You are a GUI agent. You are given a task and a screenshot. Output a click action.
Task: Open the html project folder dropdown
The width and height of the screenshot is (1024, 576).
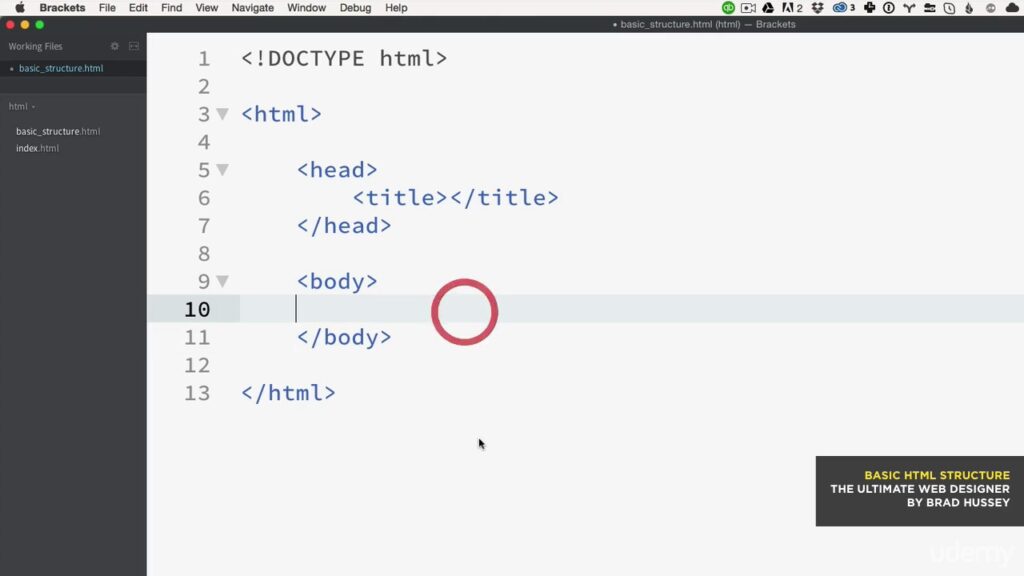(x=22, y=106)
